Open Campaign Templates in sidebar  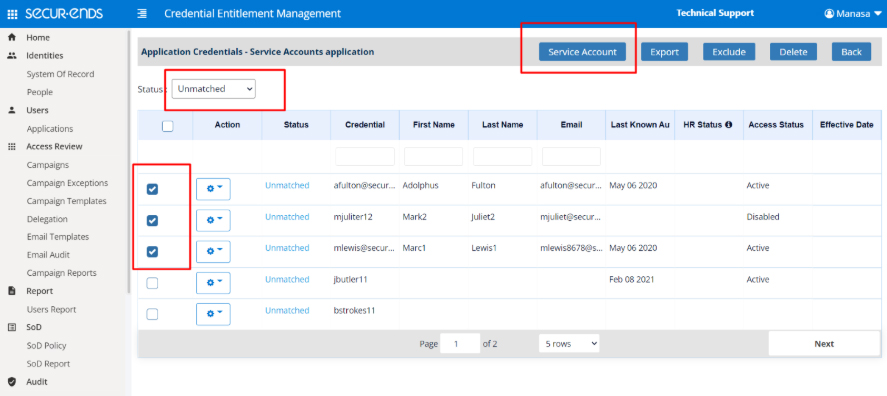point(66,201)
